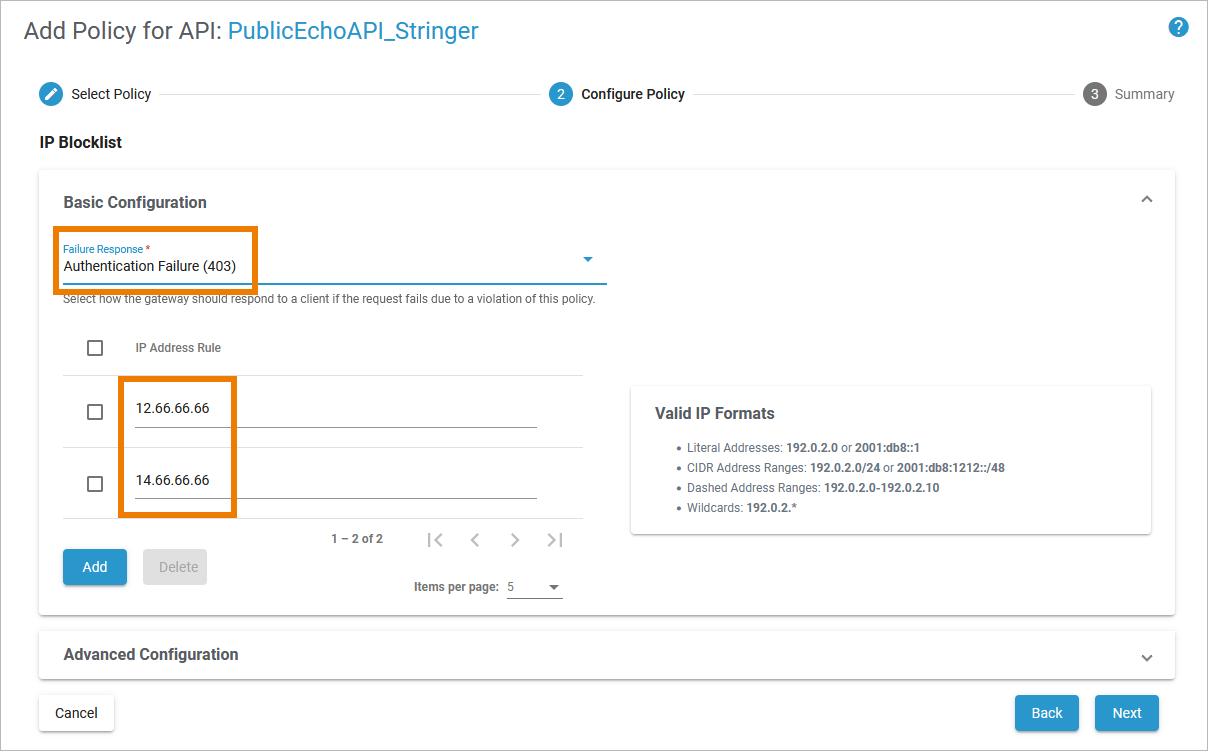Open the Failure Response dropdown
The width and height of the screenshot is (1208, 751).
pyautogui.click(x=588, y=260)
